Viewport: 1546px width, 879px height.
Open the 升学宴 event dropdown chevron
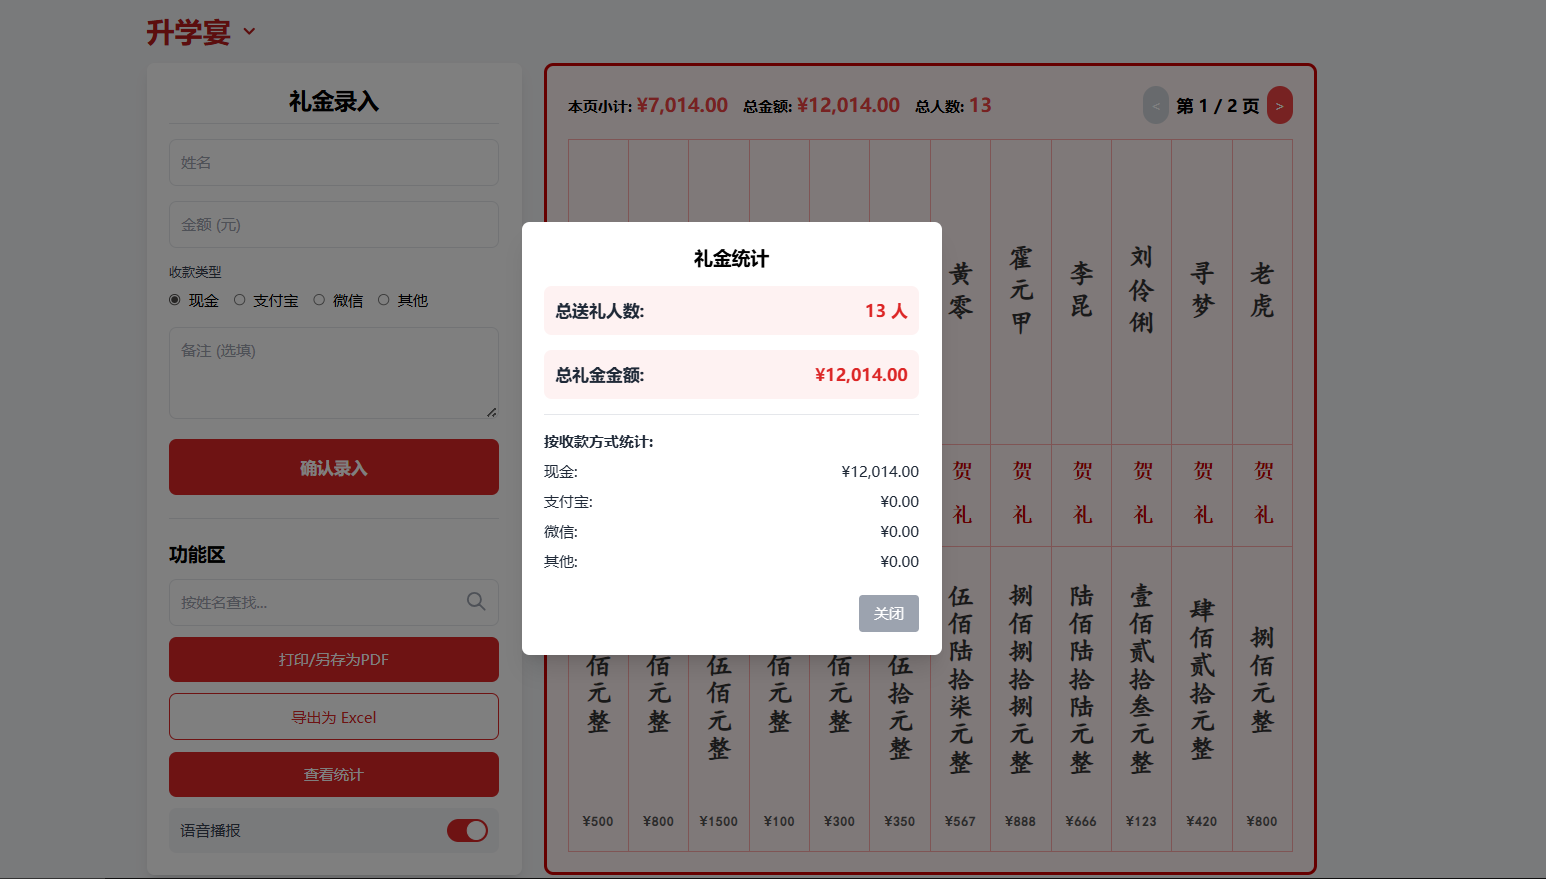point(249,32)
